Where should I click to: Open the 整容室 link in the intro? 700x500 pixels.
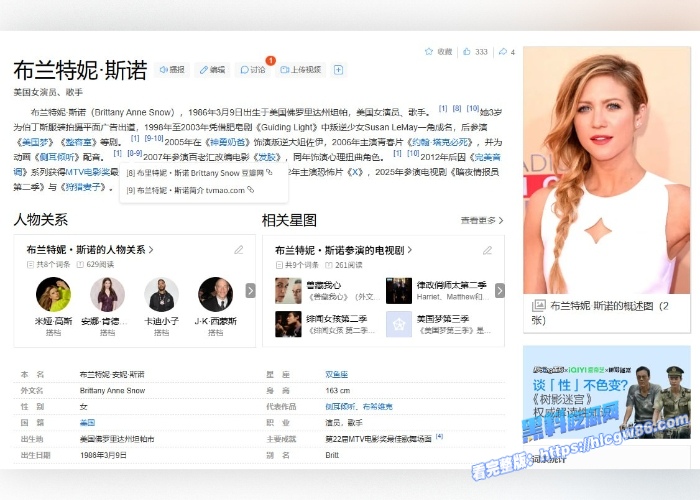[x=78, y=142]
